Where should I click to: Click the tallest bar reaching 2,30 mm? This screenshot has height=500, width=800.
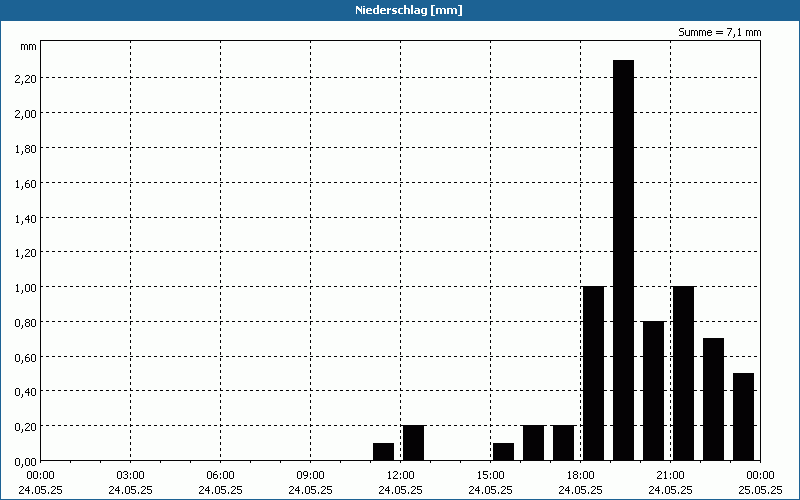(x=623, y=260)
